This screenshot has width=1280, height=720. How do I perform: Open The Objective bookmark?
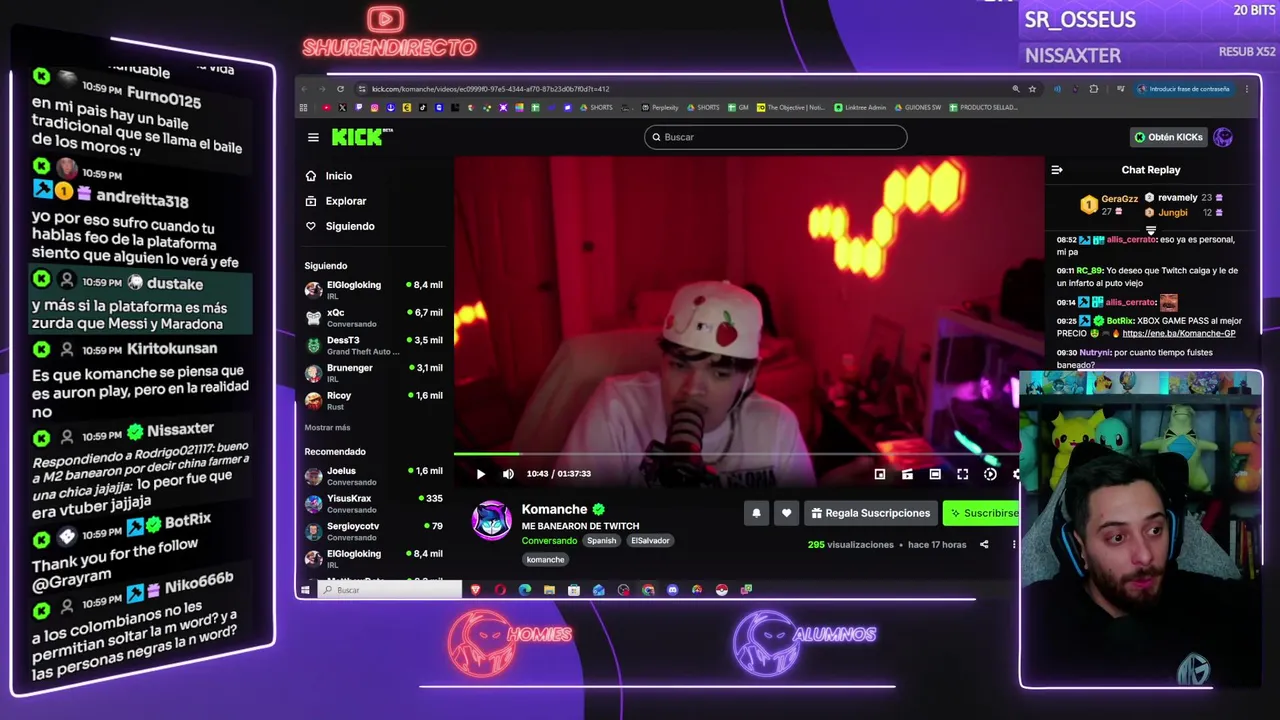tap(791, 108)
